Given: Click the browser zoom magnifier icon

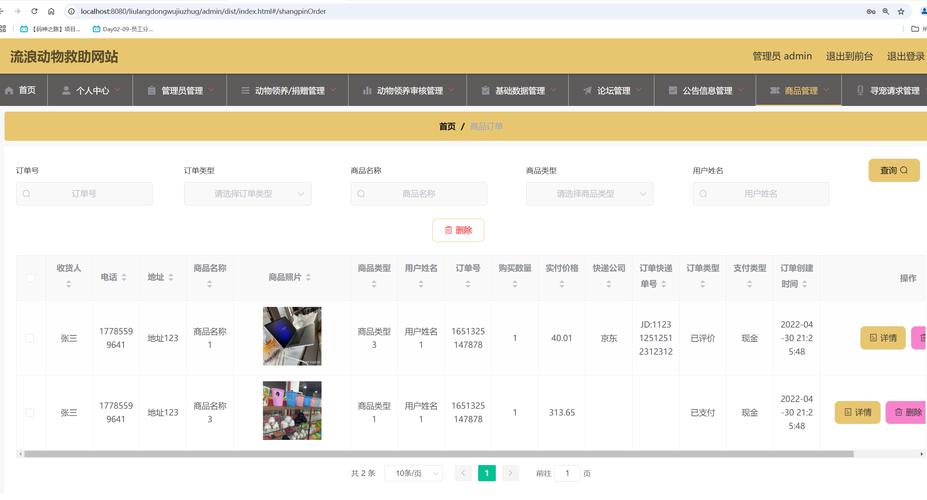Looking at the screenshot, I should coord(886,11).
